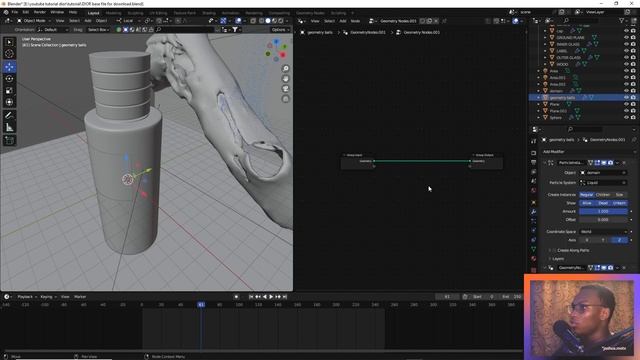This screenshot has width=640, height=360.
Task: Hide the Sphere object in outliner
Action: 626,118
